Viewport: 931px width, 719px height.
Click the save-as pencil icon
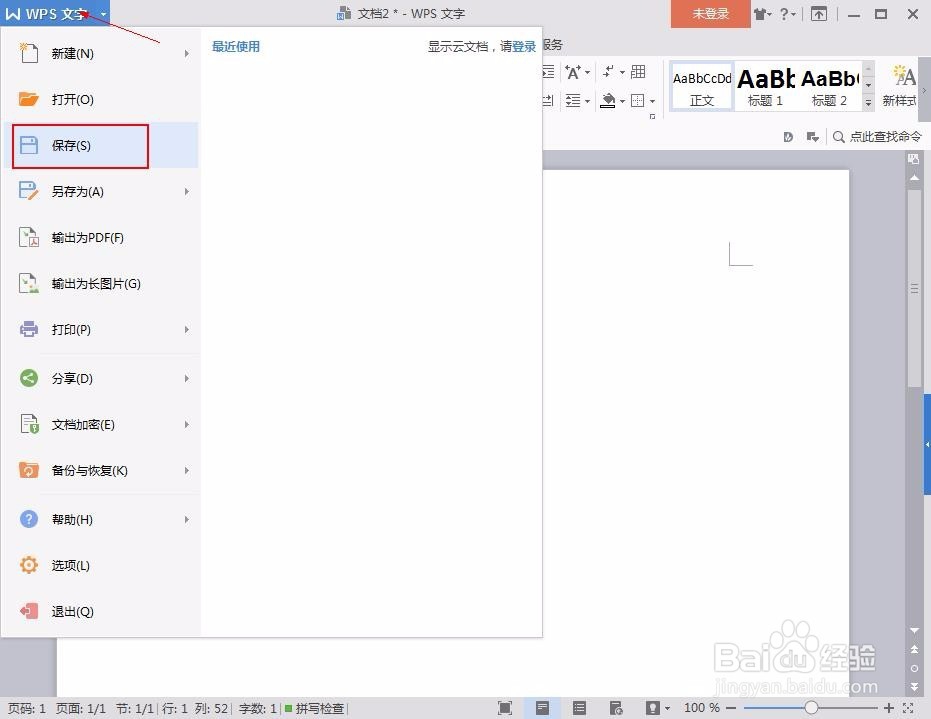(28, 191)
